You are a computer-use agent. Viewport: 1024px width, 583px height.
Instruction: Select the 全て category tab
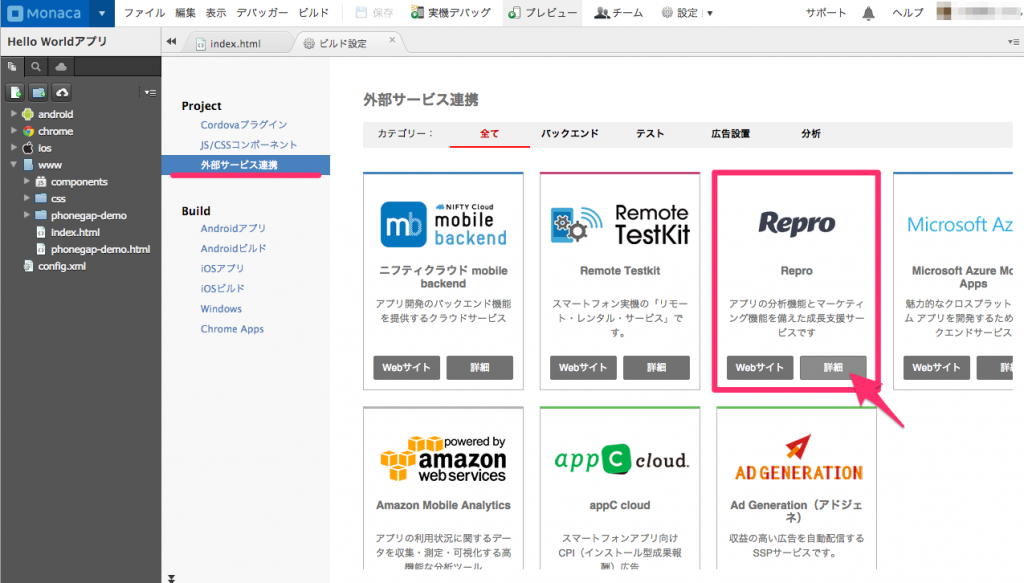pyautogui.click(x=490, y=133)
